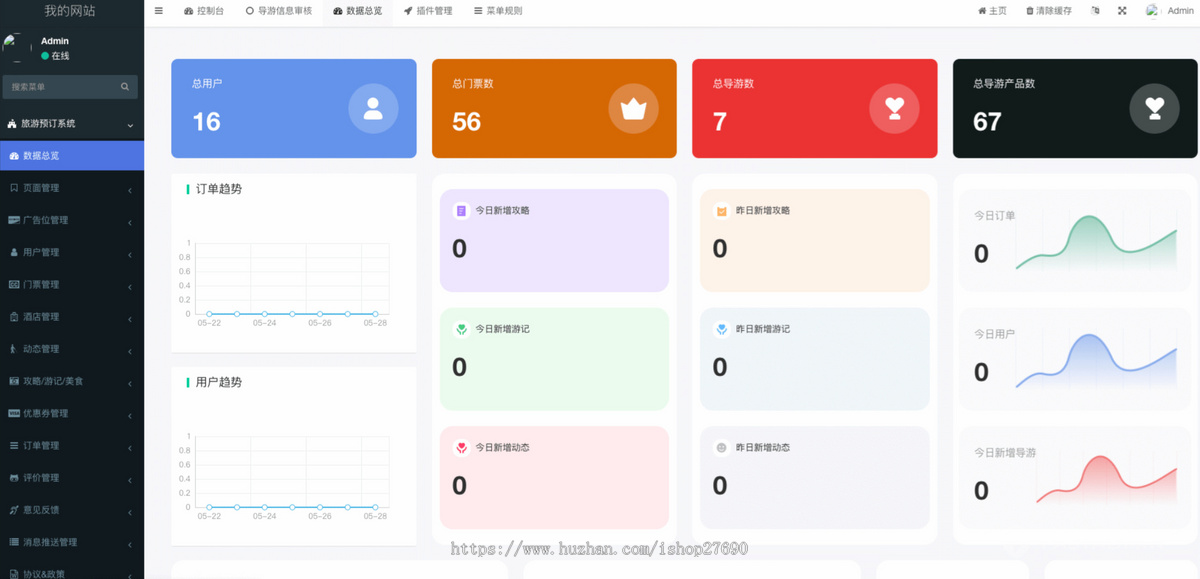The width and height of the screenshot is (1200, 579).
Task: Click the 总导游产品数 count 67
Action: point(987,122)
